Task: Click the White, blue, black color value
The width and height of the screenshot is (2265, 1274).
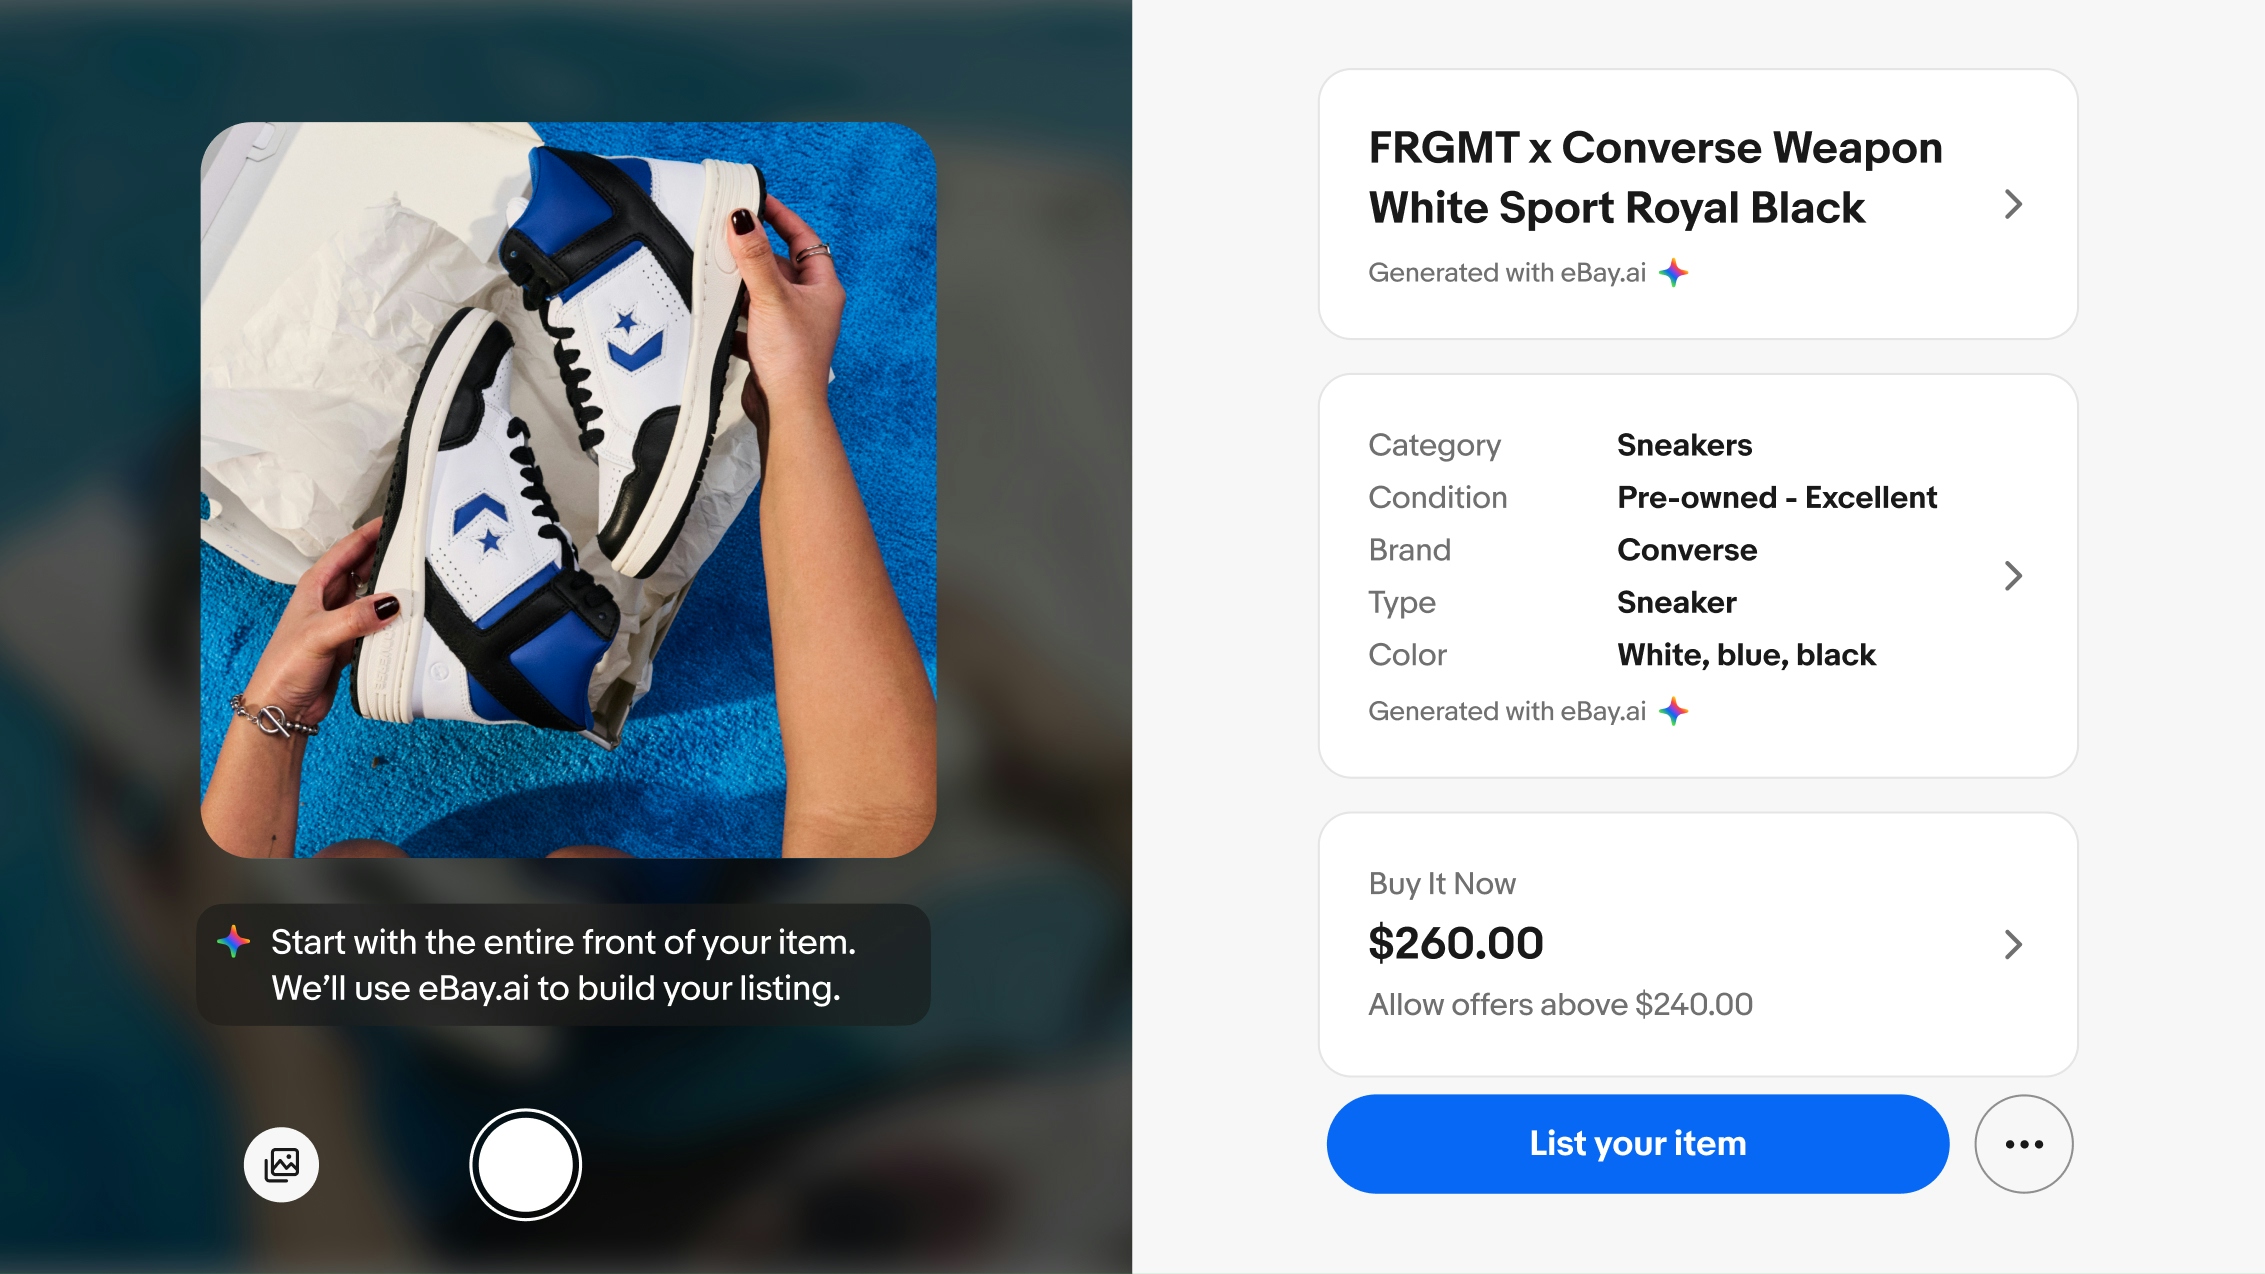Action: tap(1747, 655)
